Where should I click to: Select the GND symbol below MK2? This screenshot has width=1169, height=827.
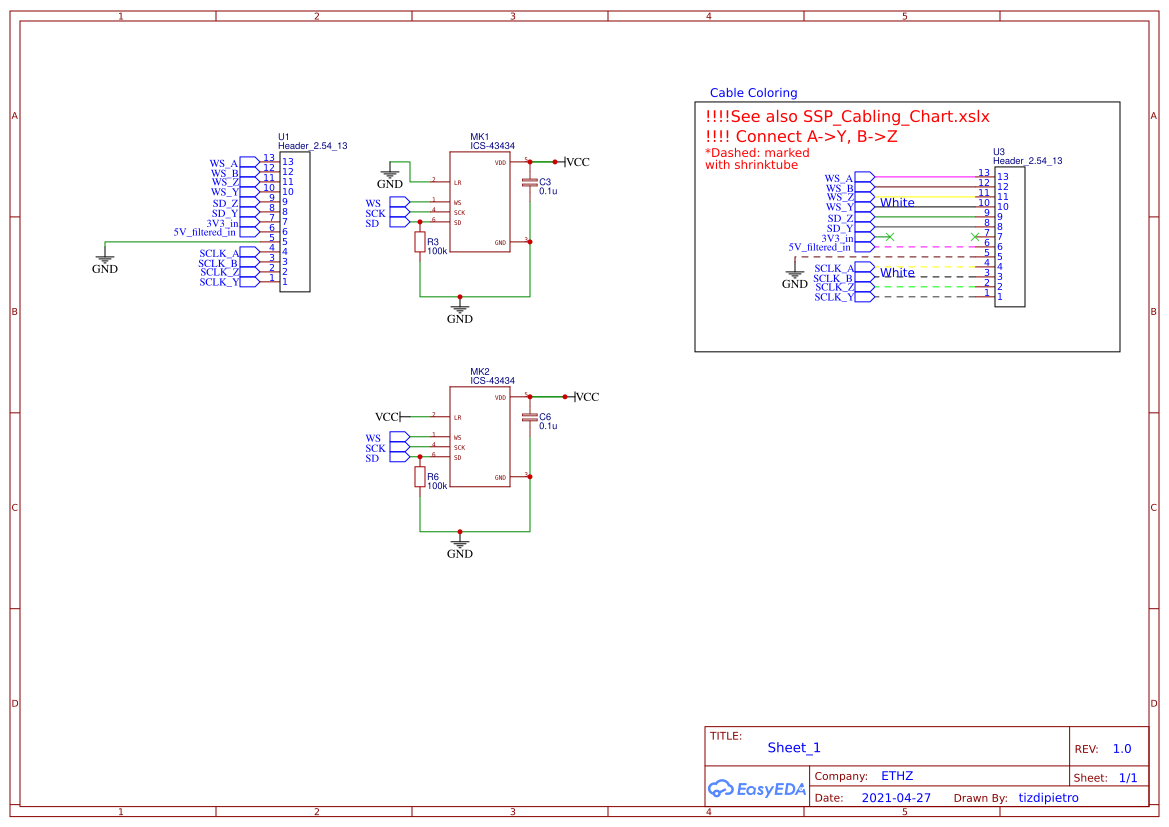459,544
